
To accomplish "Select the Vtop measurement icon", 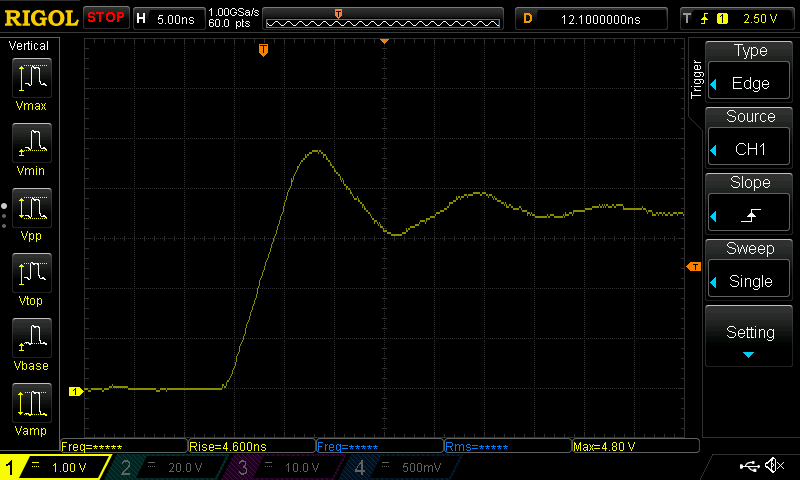I will pos(31,279).
